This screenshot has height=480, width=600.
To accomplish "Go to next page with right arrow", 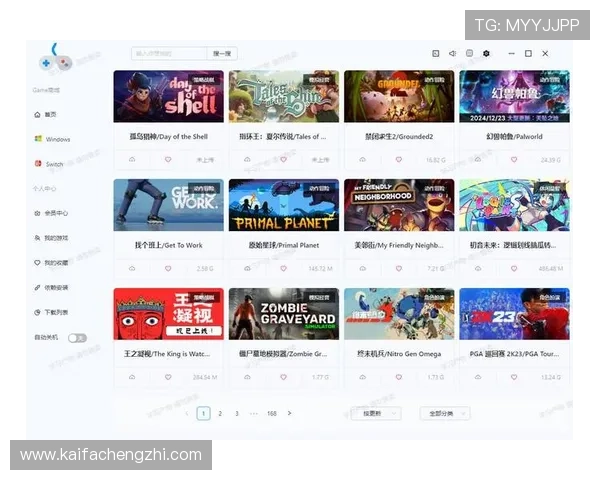I will pyautogui.click(x=289, y=413).
